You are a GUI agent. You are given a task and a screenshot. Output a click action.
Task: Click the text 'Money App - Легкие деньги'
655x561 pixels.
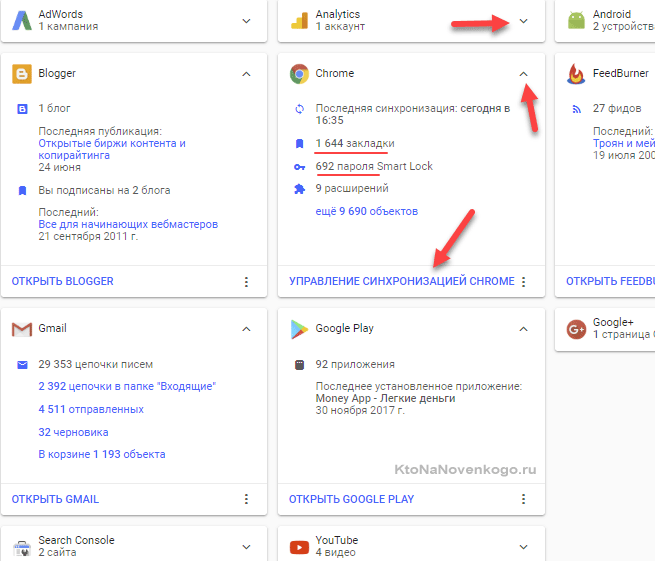[x=385, y=398]
